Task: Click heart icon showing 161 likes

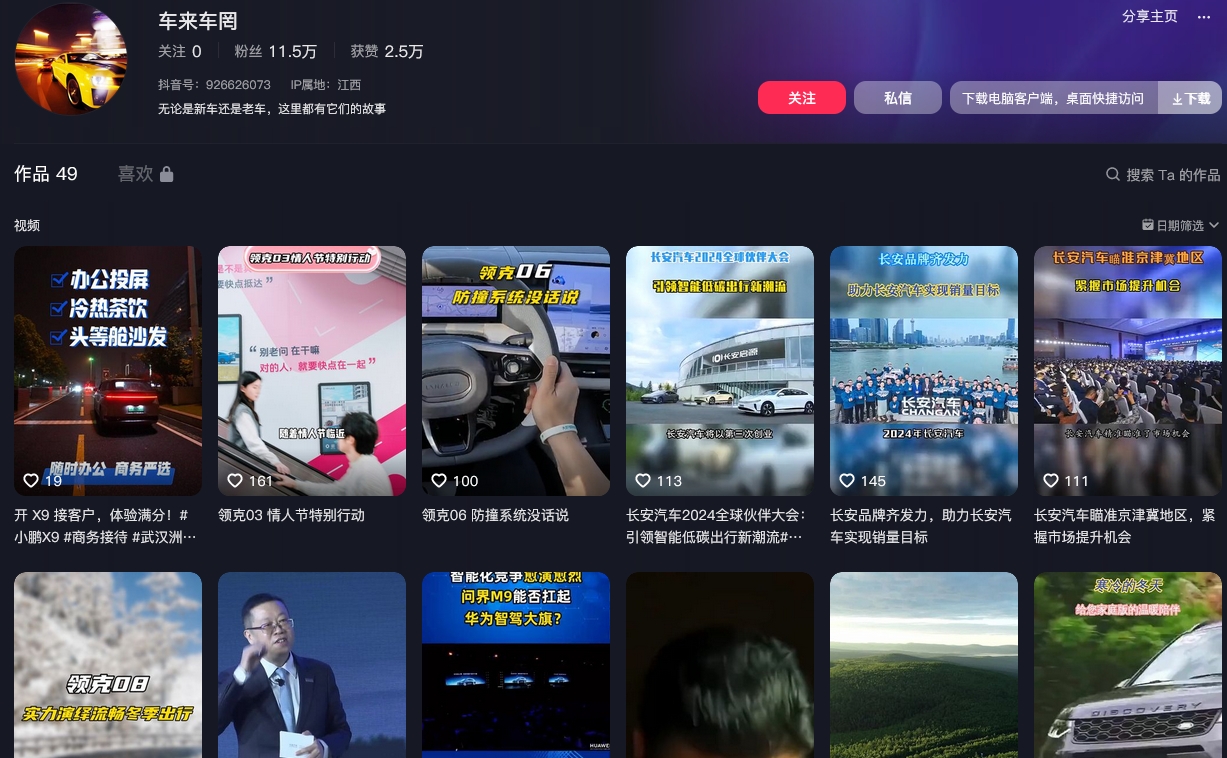Action: [x=235, y=481]
